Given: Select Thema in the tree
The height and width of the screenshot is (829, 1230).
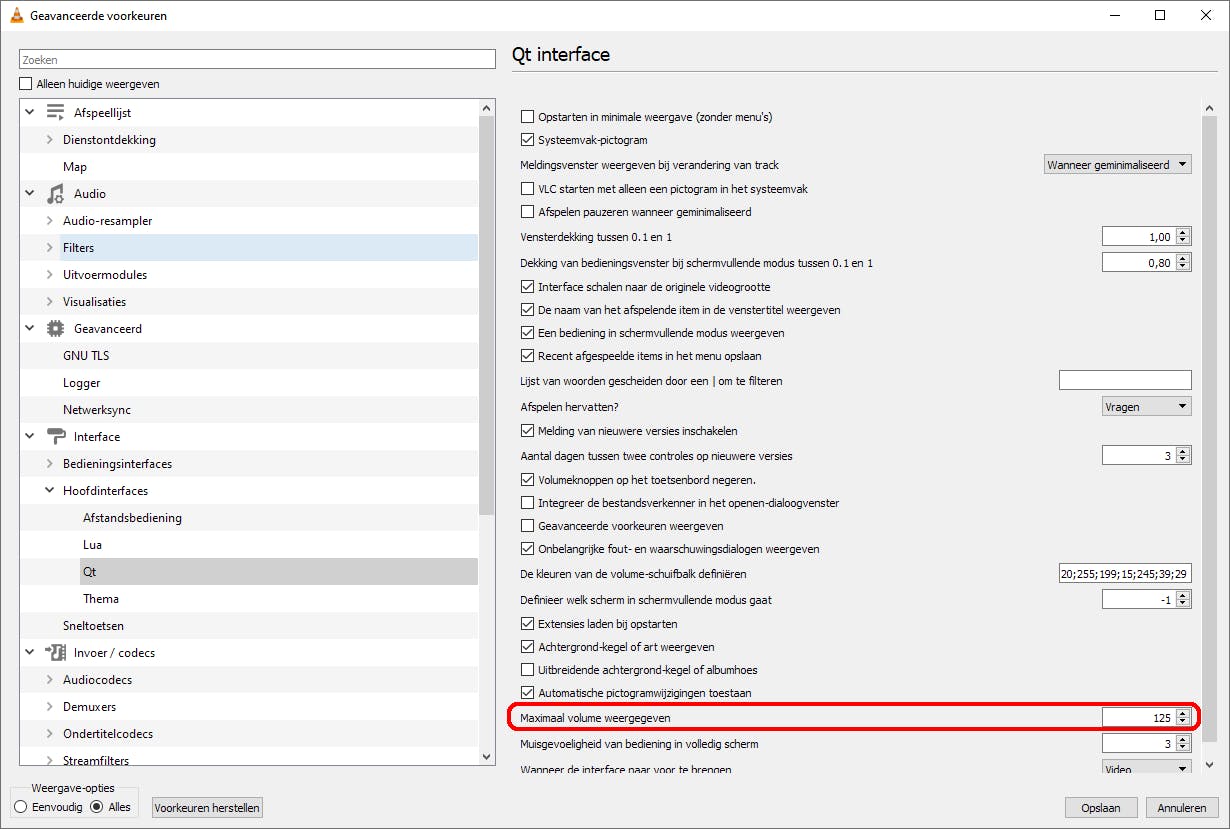Looking at the screenshot, I should (x=101, y=599).
